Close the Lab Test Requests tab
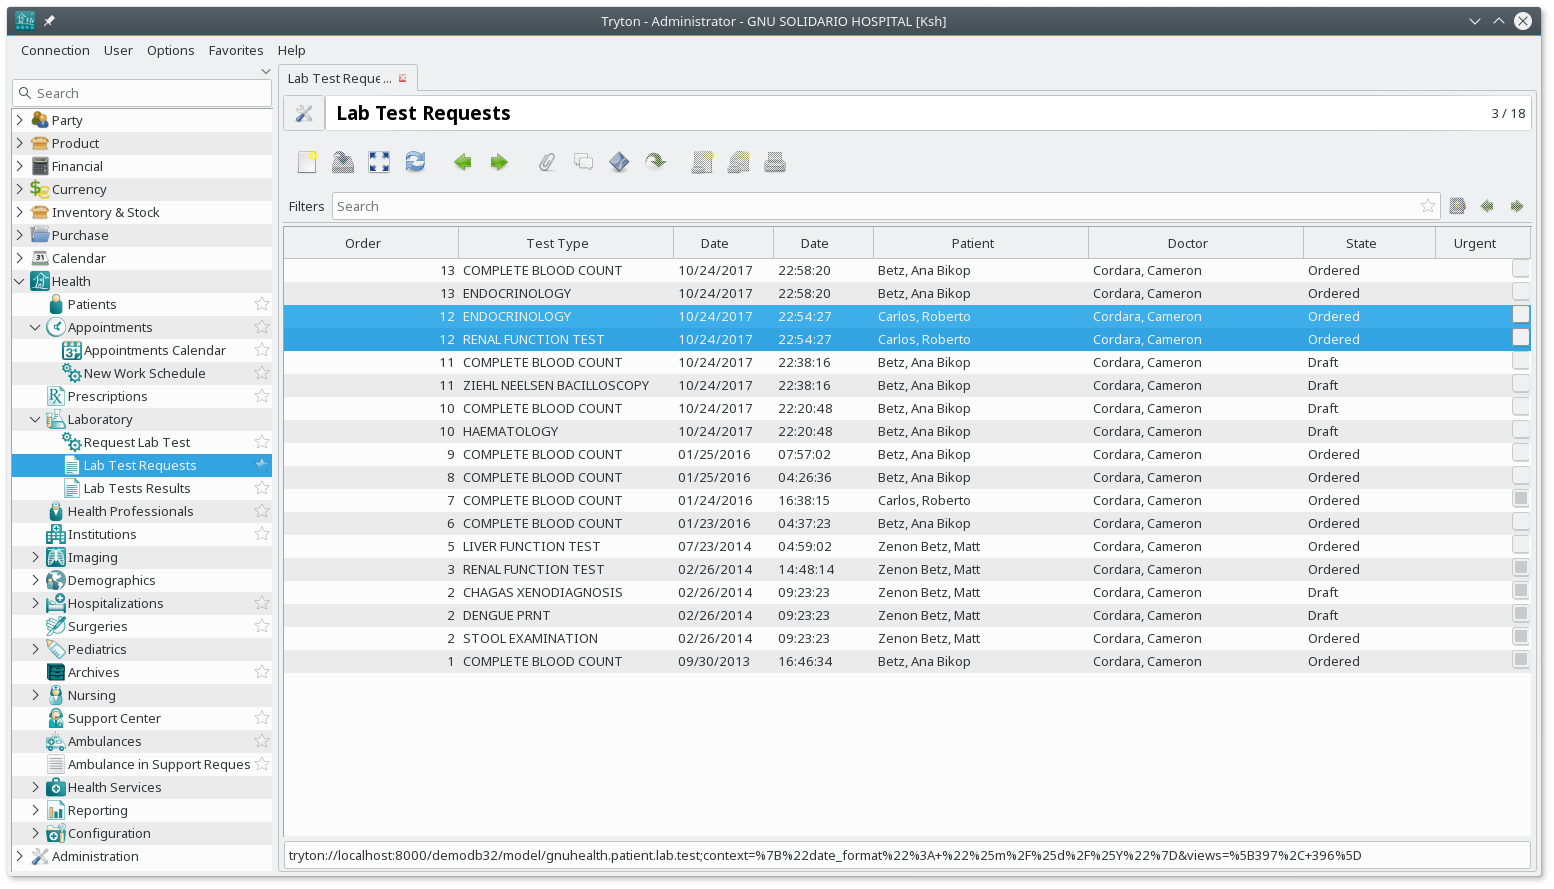The image size is (1554, 889). pyautogui.click(x=403, y=77)
